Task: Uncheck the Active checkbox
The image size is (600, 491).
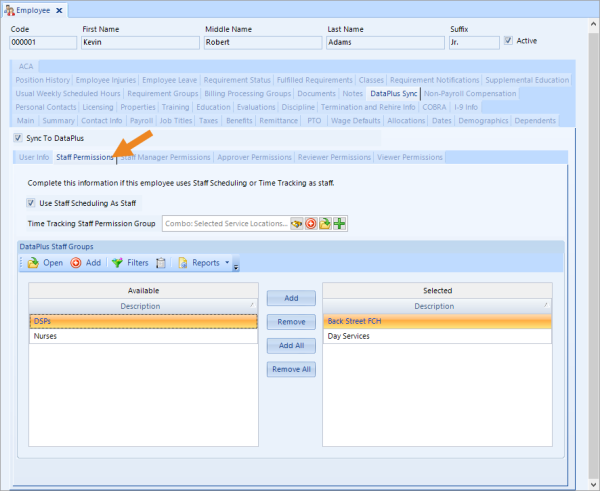Action: tap(508, 41)
